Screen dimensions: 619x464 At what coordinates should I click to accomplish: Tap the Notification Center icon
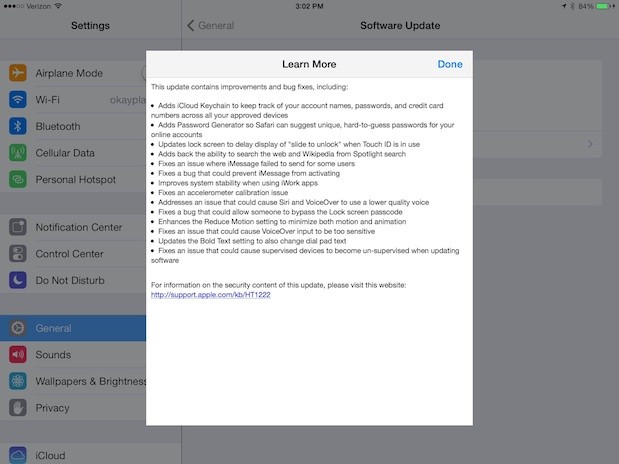click(18, 227)
